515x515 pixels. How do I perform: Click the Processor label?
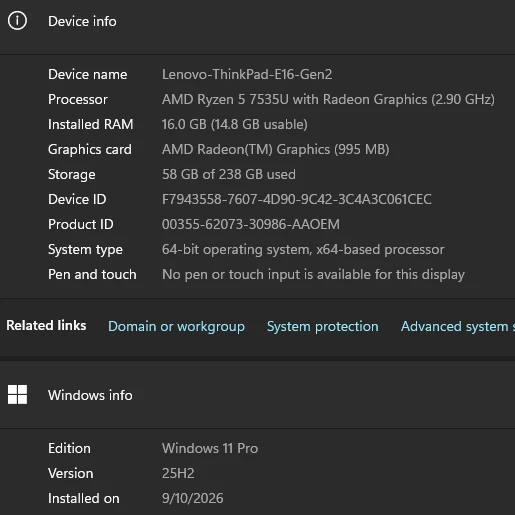[78, 99]
